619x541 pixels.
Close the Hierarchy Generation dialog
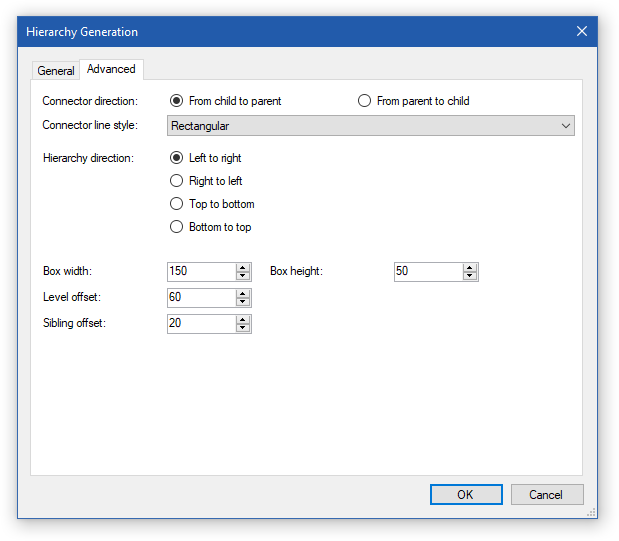[581, 31]
